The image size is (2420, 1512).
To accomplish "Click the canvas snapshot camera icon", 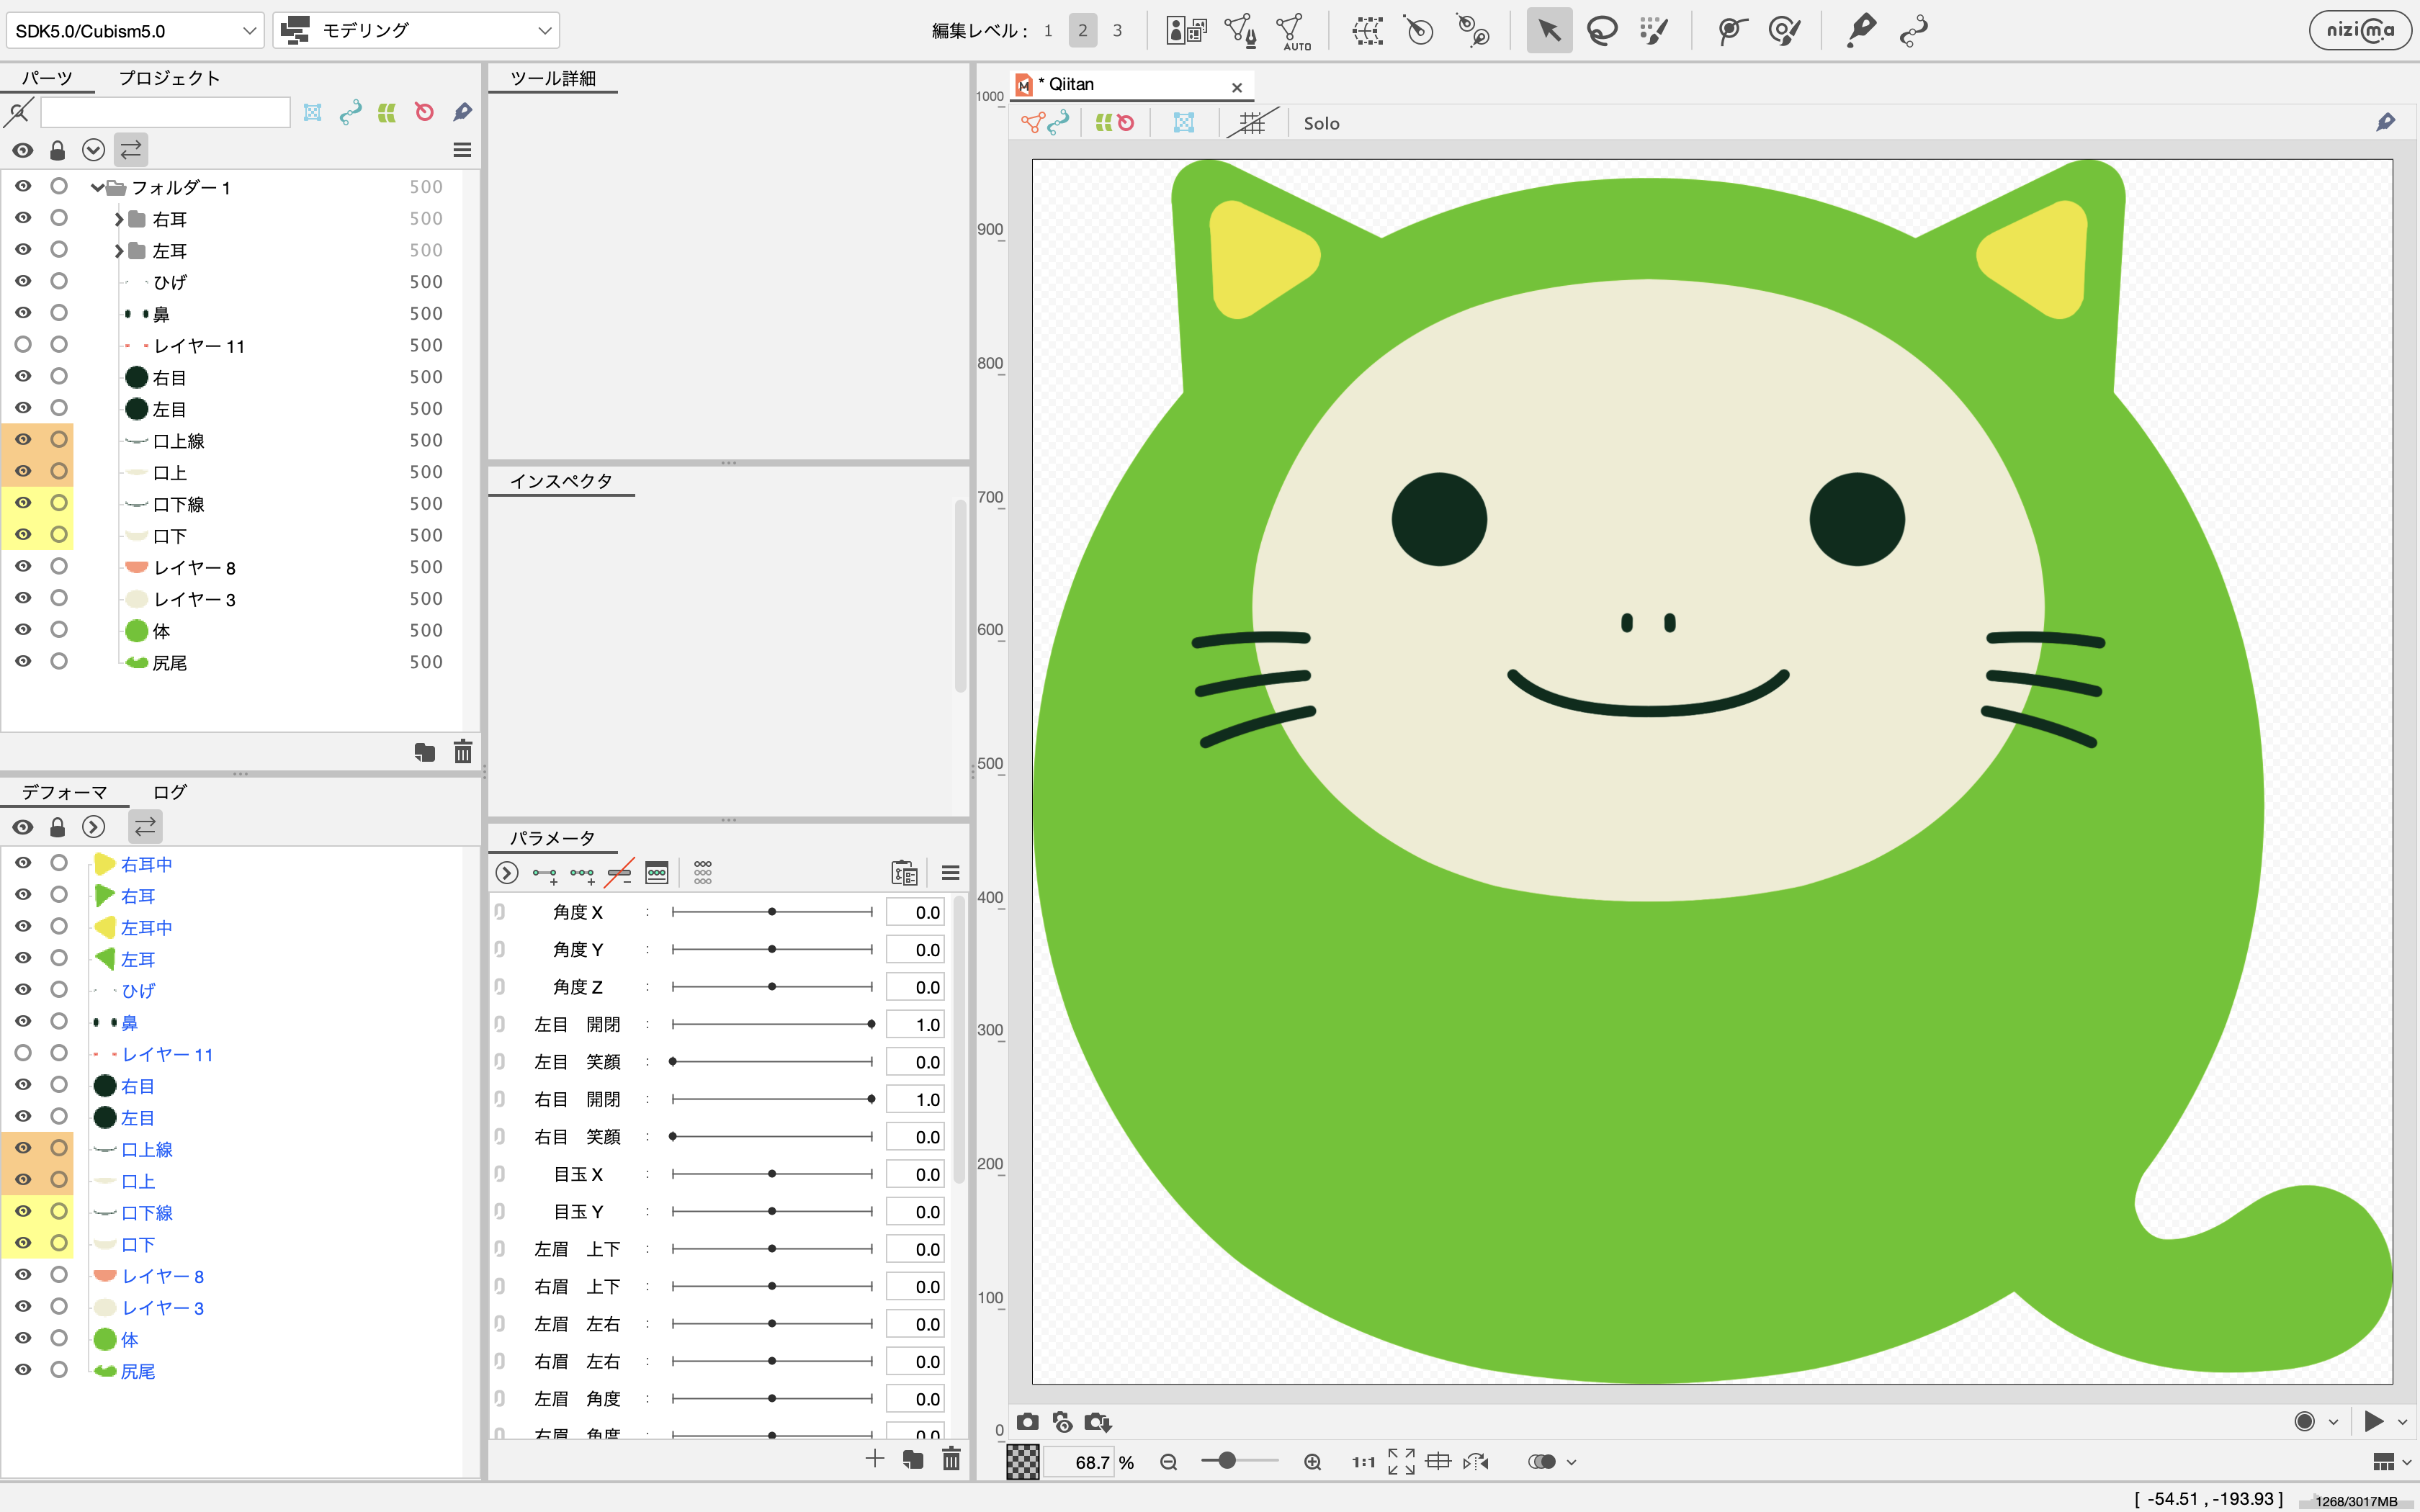I will (x=1027, y=1422).
